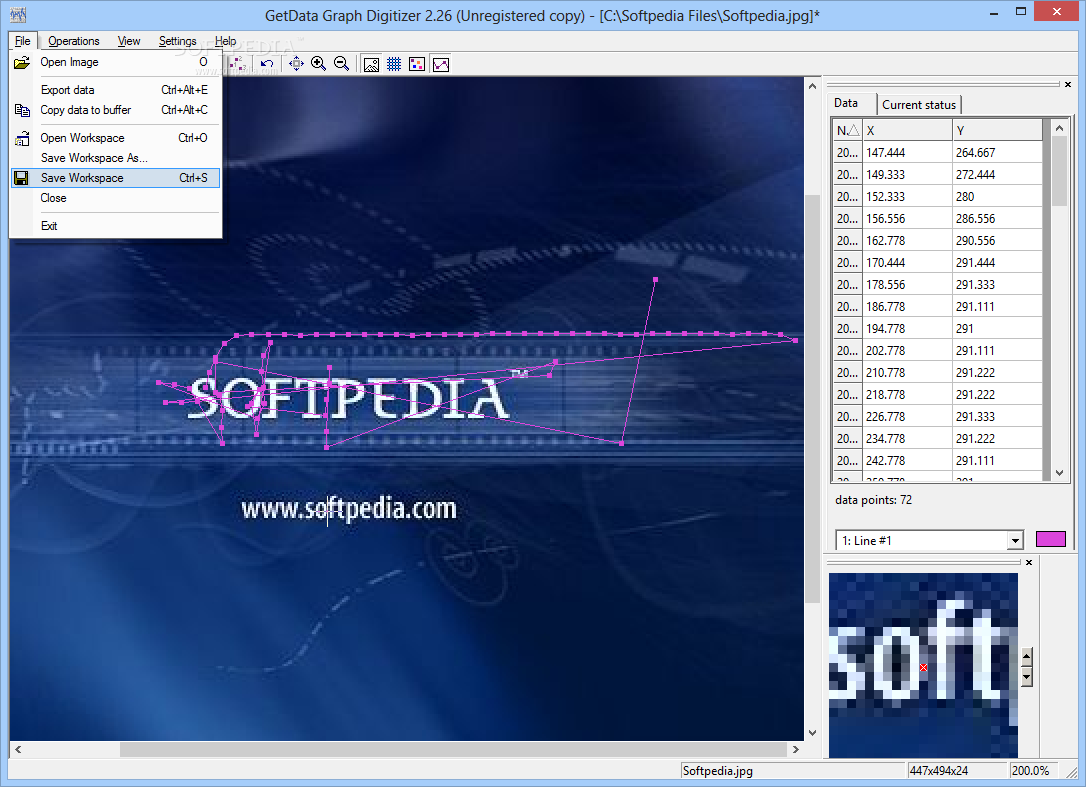Click the image vertical scroll down arrow

coord(812,732)
